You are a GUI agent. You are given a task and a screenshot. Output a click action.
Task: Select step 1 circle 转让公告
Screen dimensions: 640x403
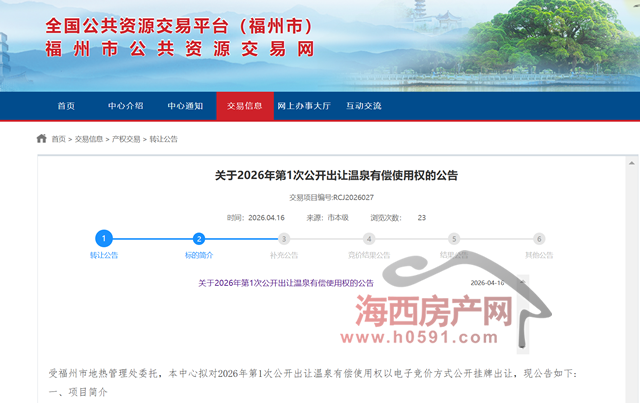click(x=104, y=238)
